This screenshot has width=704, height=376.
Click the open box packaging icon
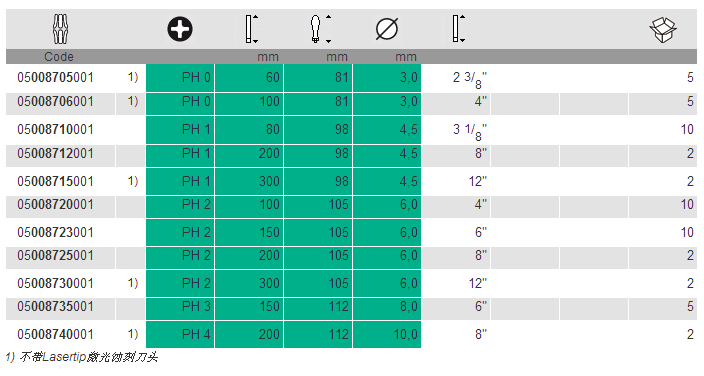663,30
